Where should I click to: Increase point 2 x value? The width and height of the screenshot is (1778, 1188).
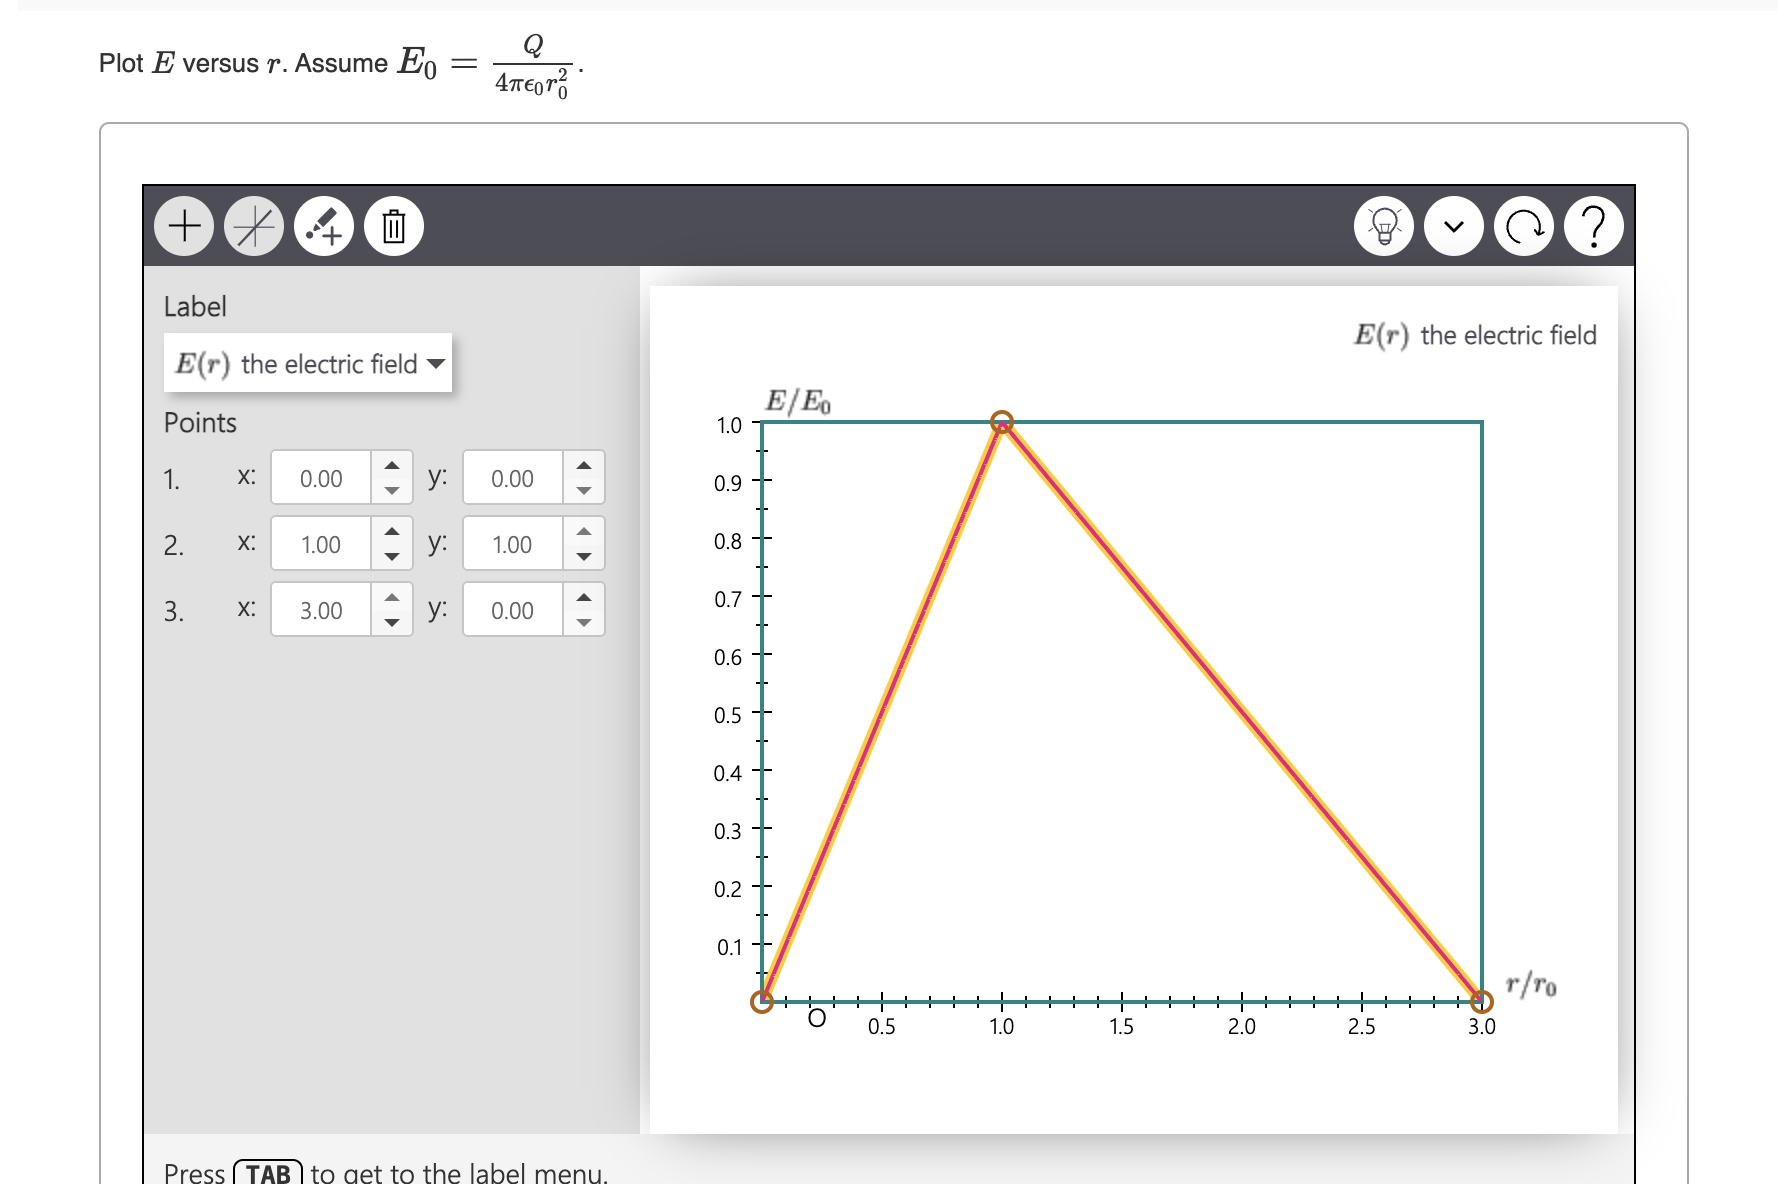coord(392,531)
